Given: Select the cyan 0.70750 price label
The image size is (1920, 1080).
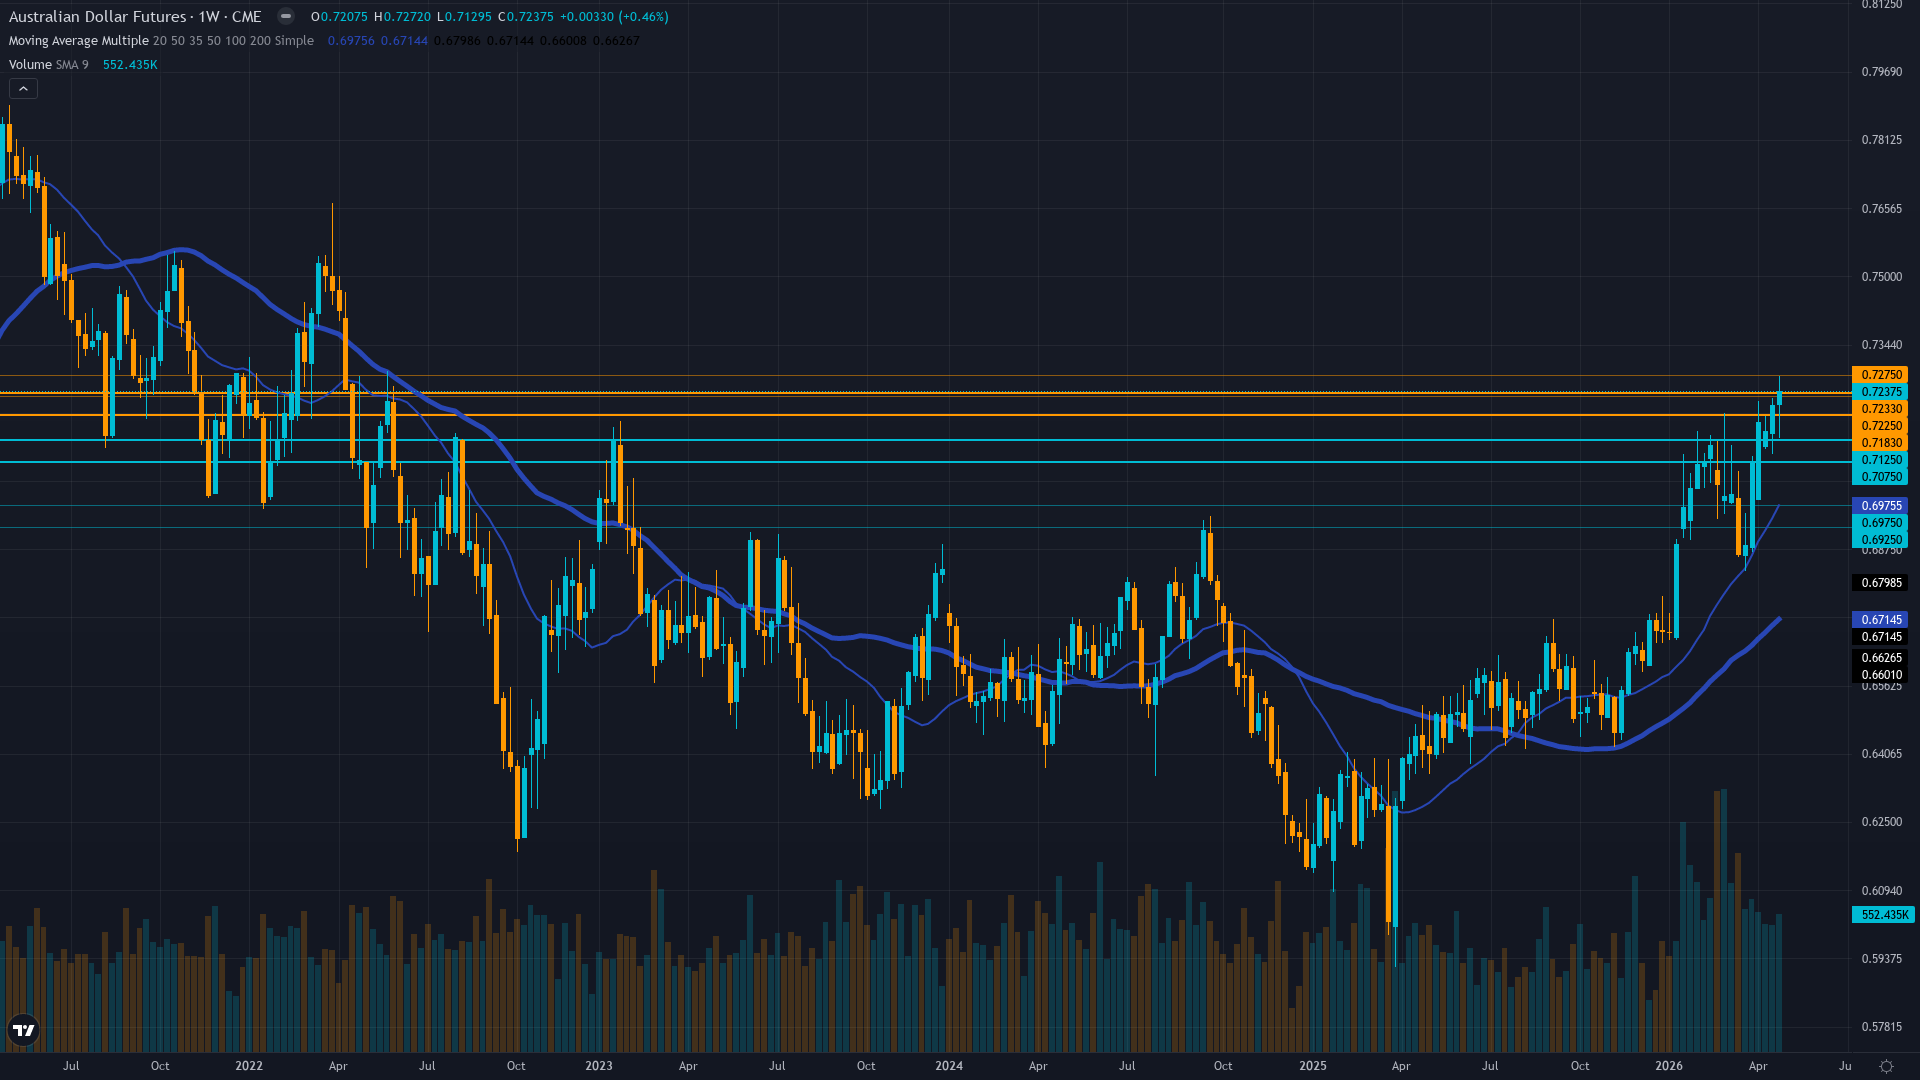Looking at the screenshot, I should (x=1881, y=477).
